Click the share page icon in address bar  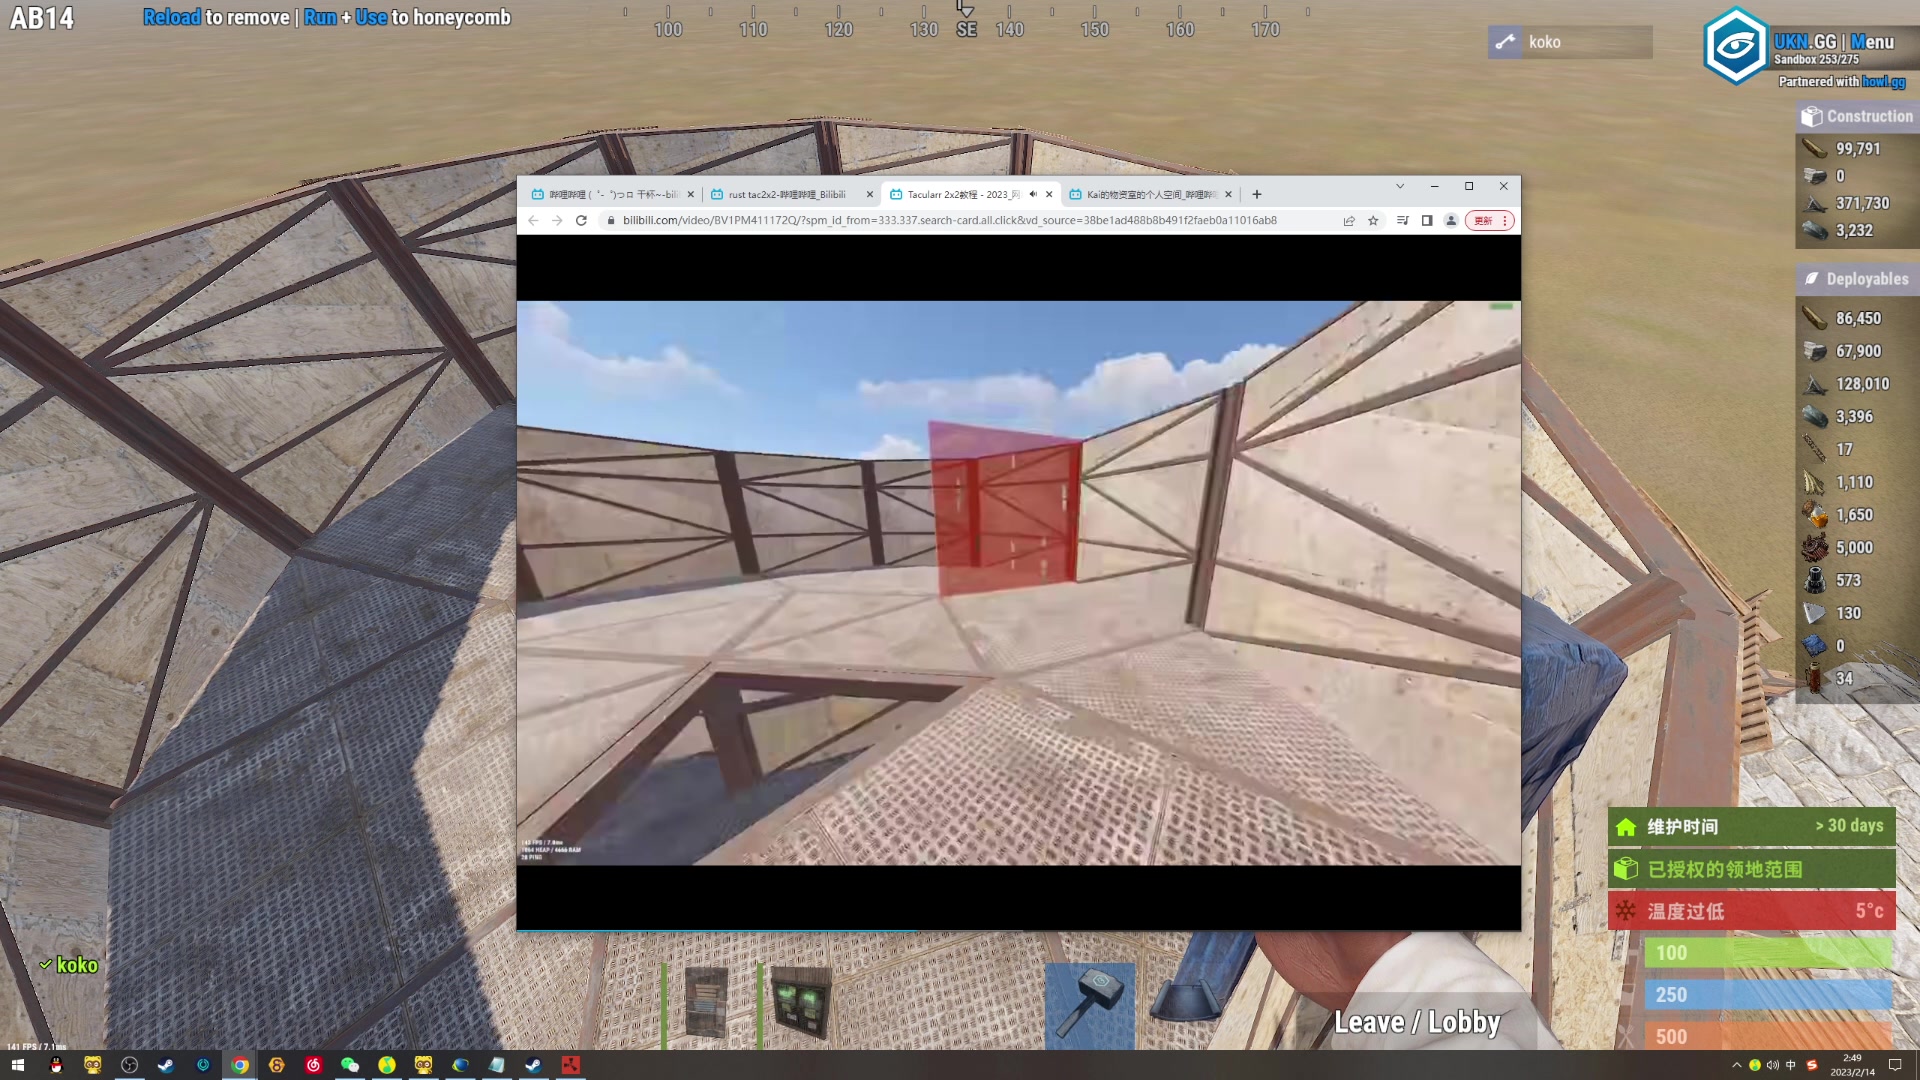coord(1349,221)
